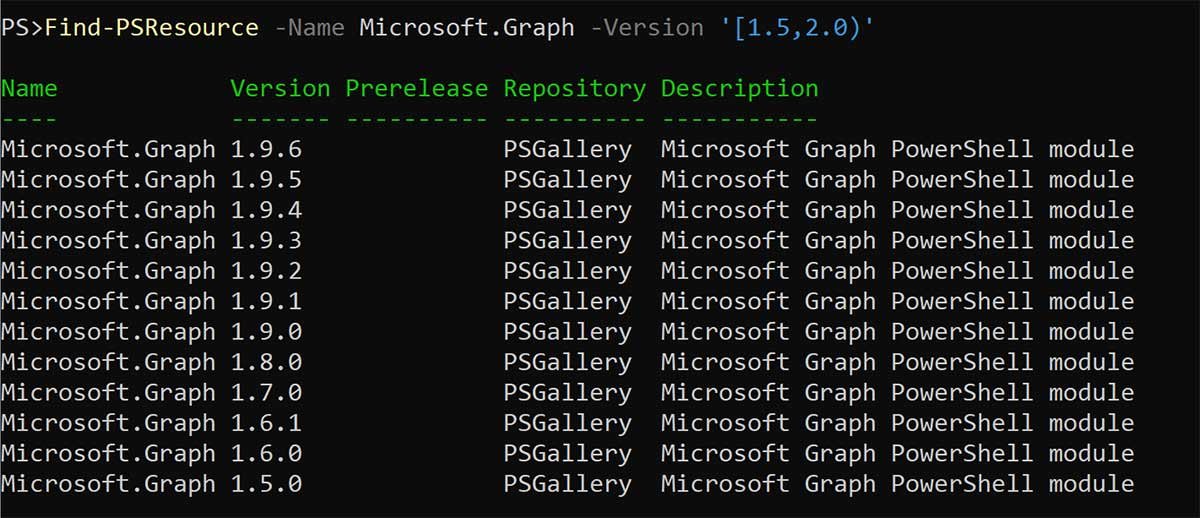Click the Version column header

coord(280,88)
